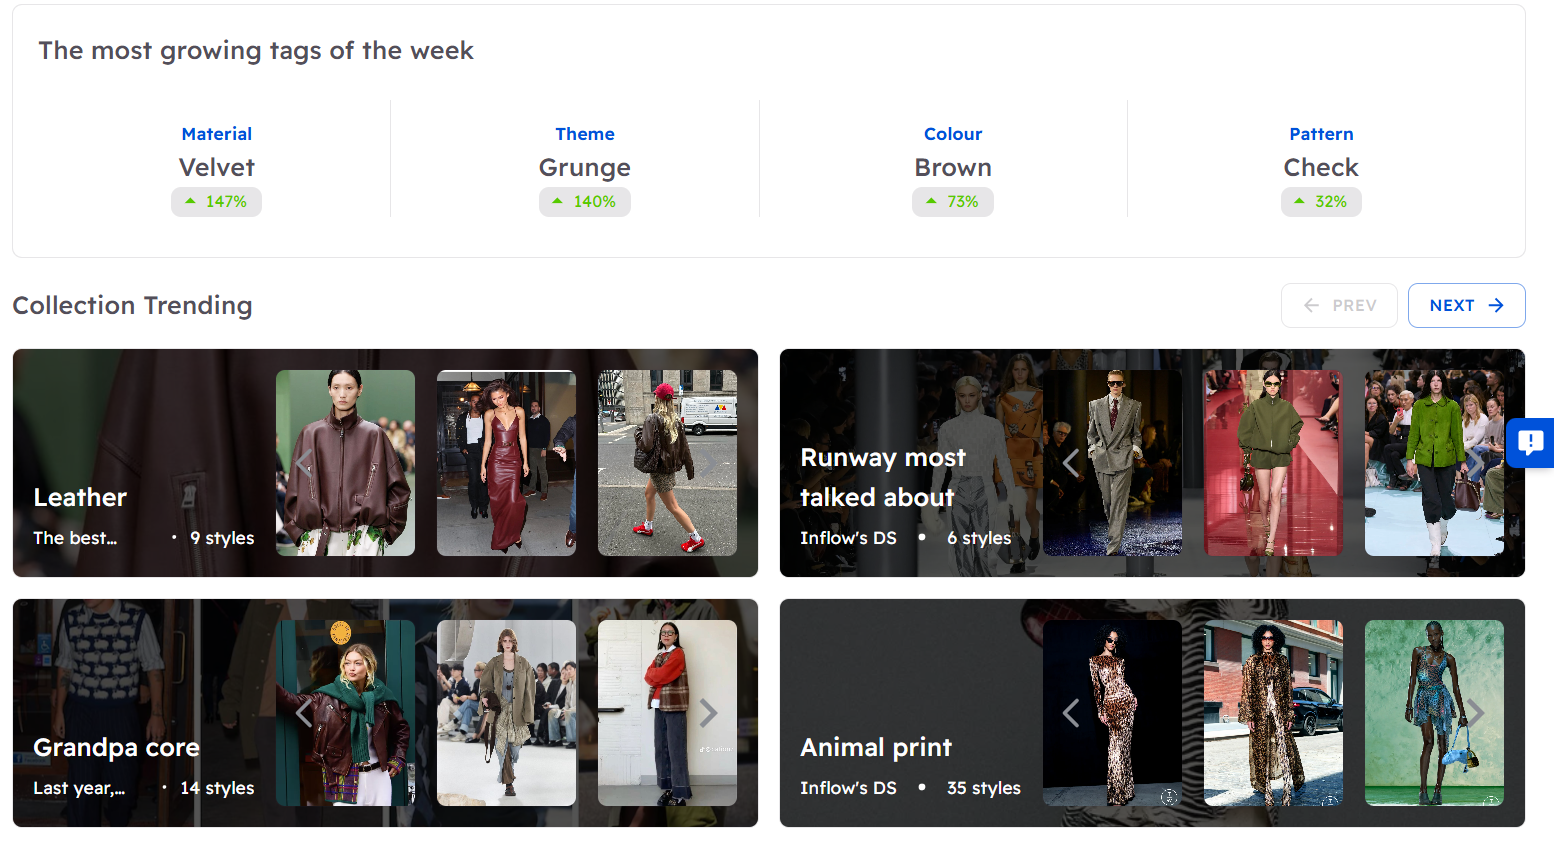
Task: Open the Animal print collection title
Action: 876,747
